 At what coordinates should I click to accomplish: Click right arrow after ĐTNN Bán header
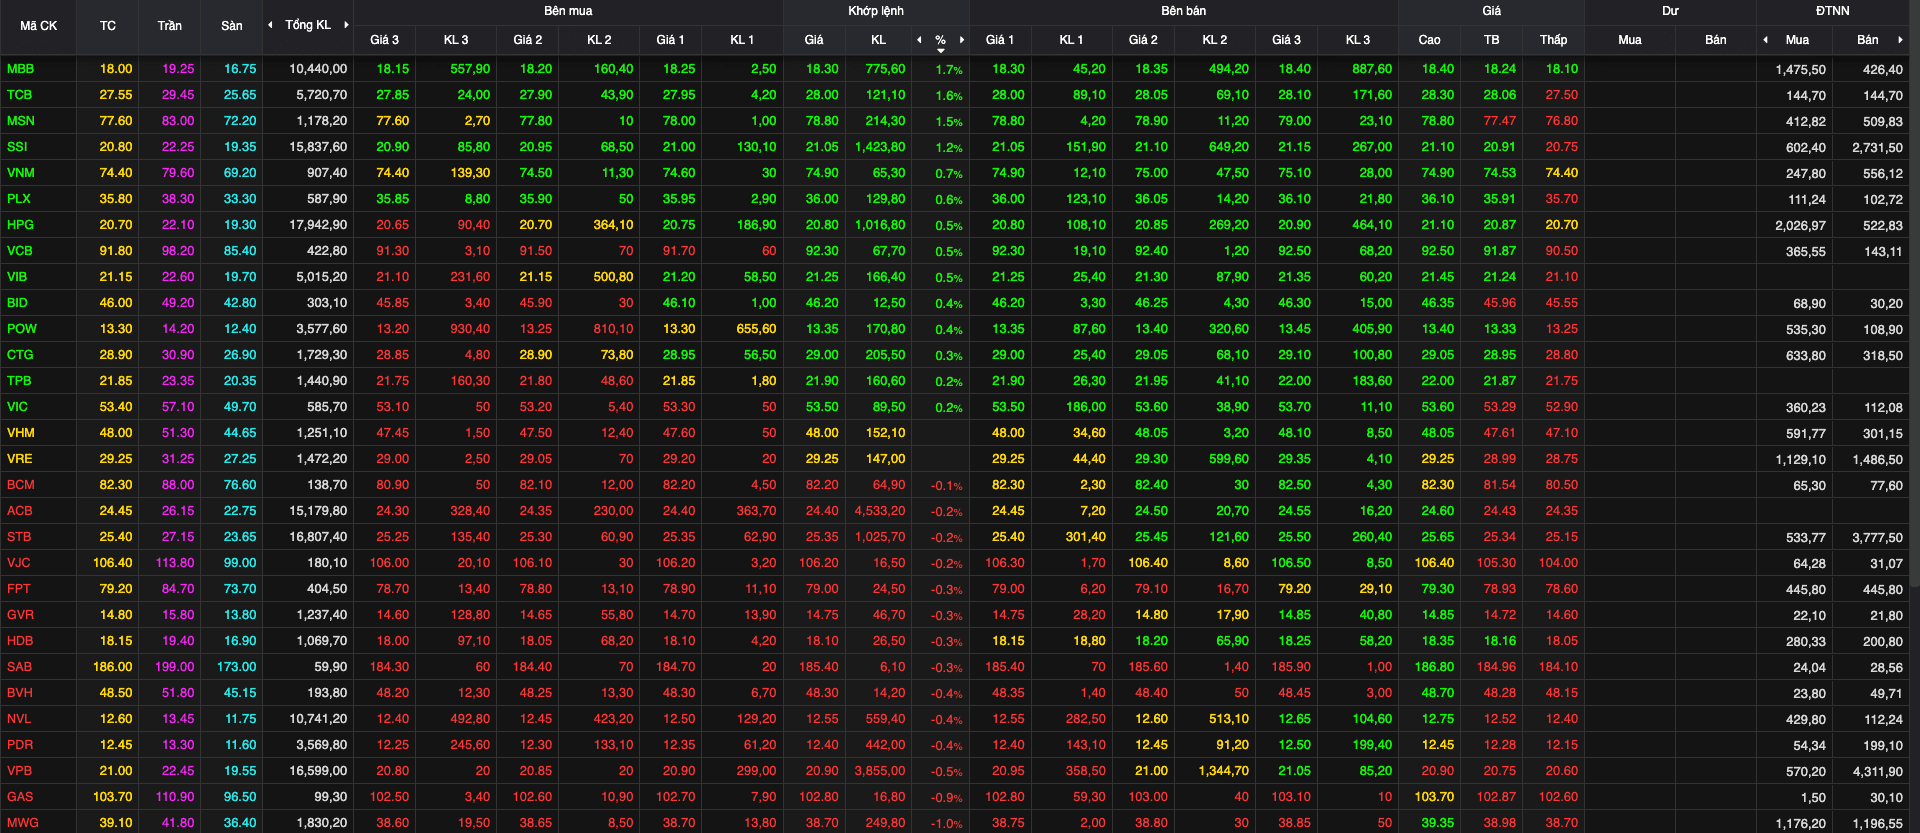(1900, 40)
